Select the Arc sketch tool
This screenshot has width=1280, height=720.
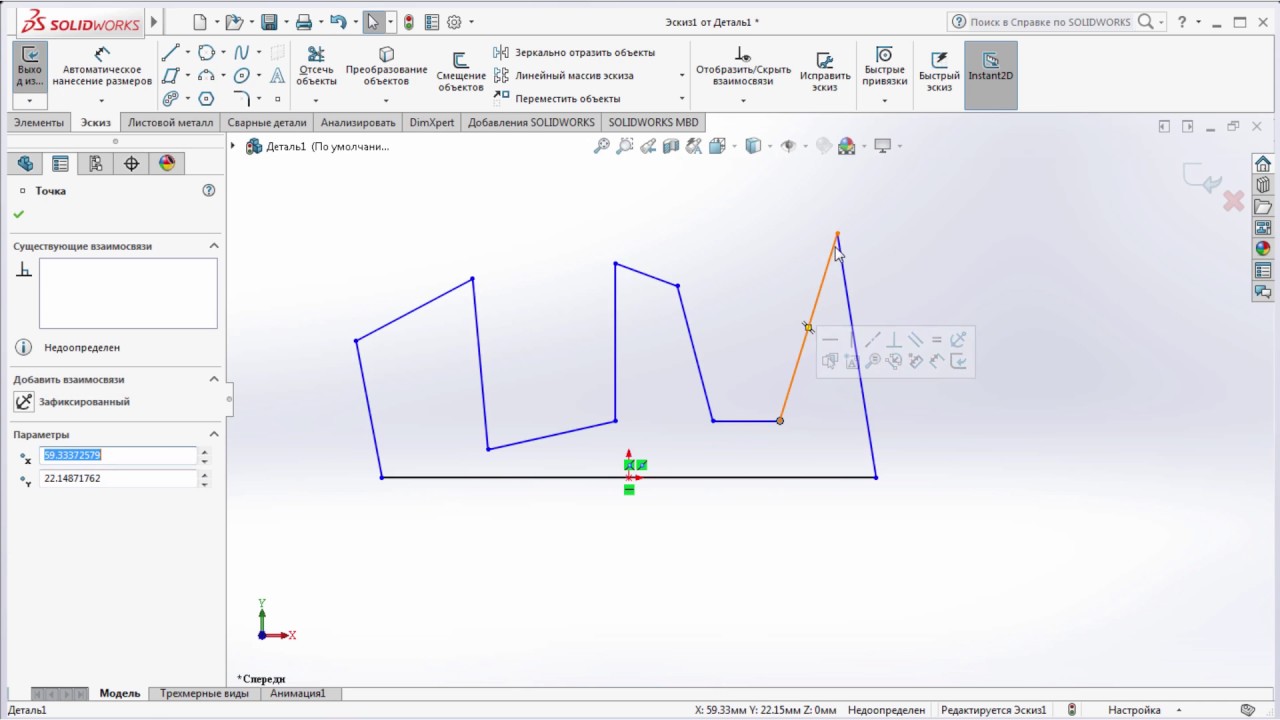pyautogui.click(x=206, y=76)
